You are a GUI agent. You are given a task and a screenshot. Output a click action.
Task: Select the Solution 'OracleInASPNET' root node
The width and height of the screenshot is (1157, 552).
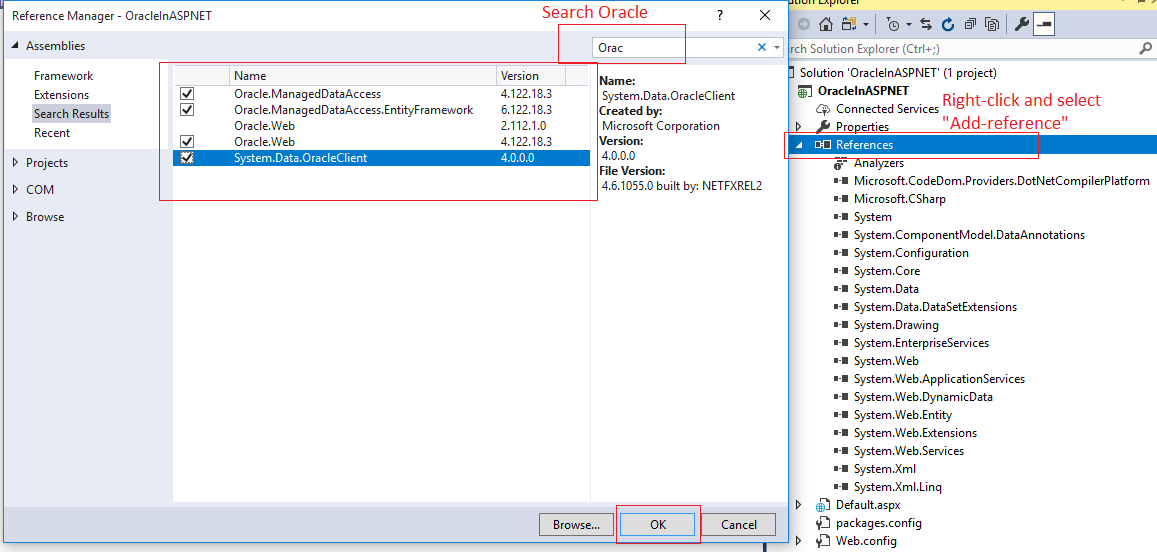(x=898, y=73)
